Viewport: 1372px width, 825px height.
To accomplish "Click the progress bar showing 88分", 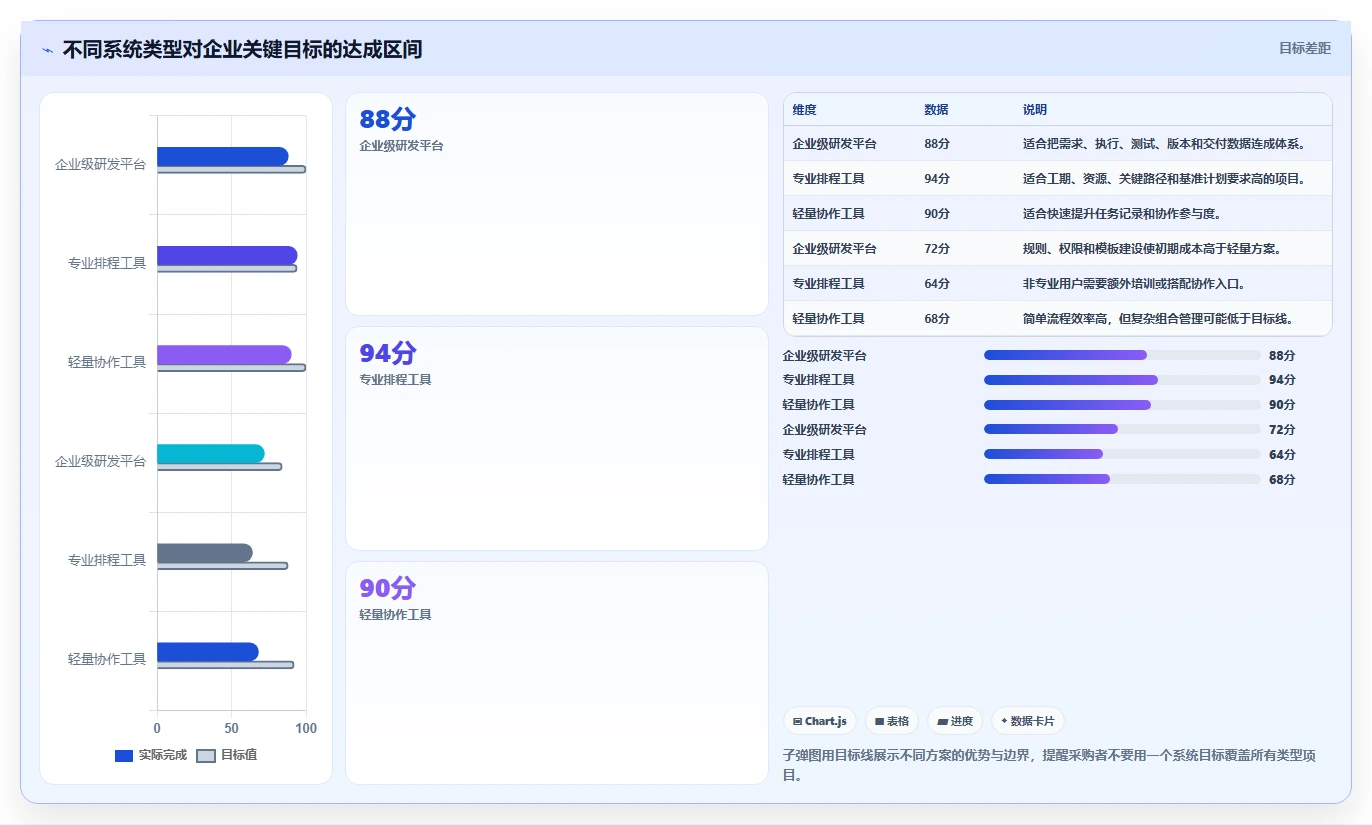I will [x=1122, y=355].
